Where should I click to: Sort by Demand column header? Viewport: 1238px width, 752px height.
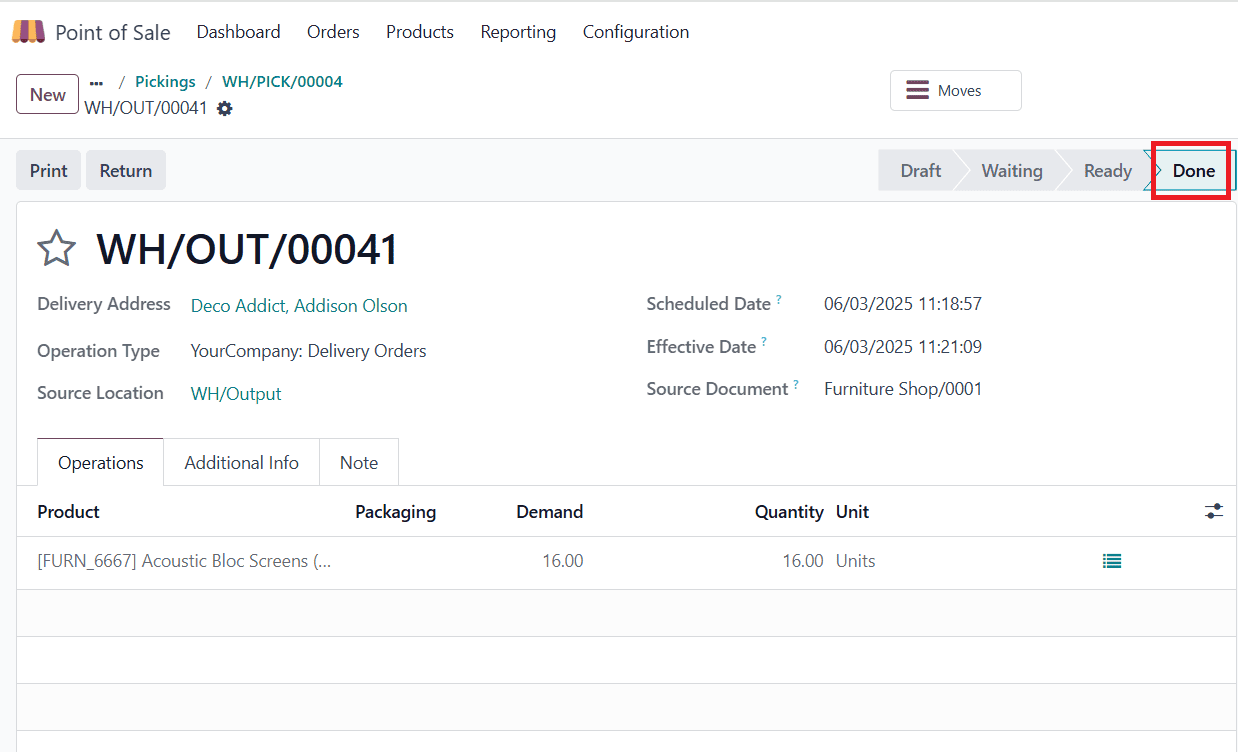pos(549,512)
